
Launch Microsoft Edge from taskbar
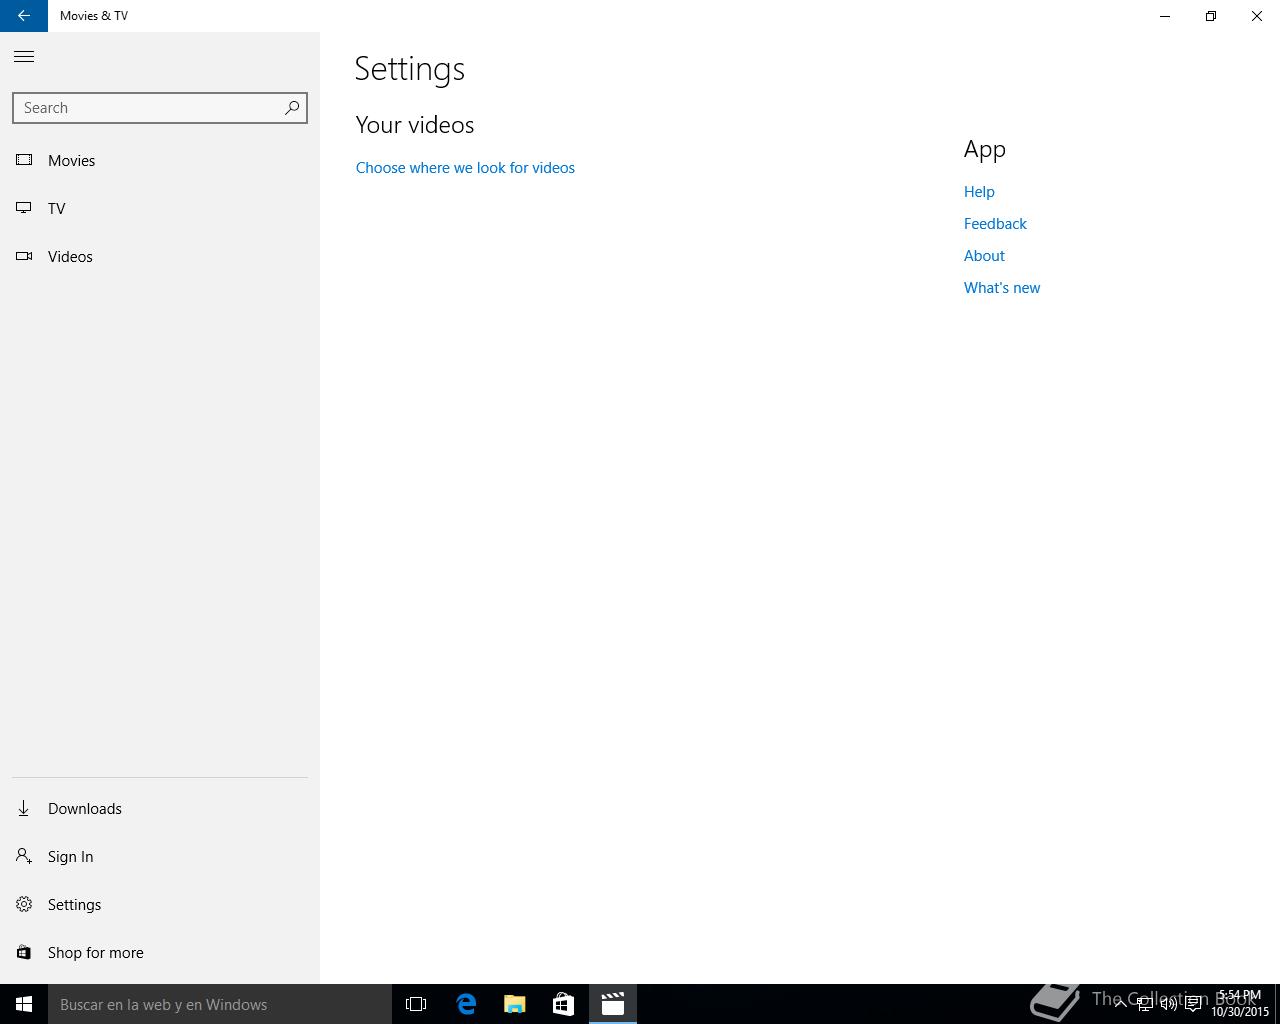466,1004
